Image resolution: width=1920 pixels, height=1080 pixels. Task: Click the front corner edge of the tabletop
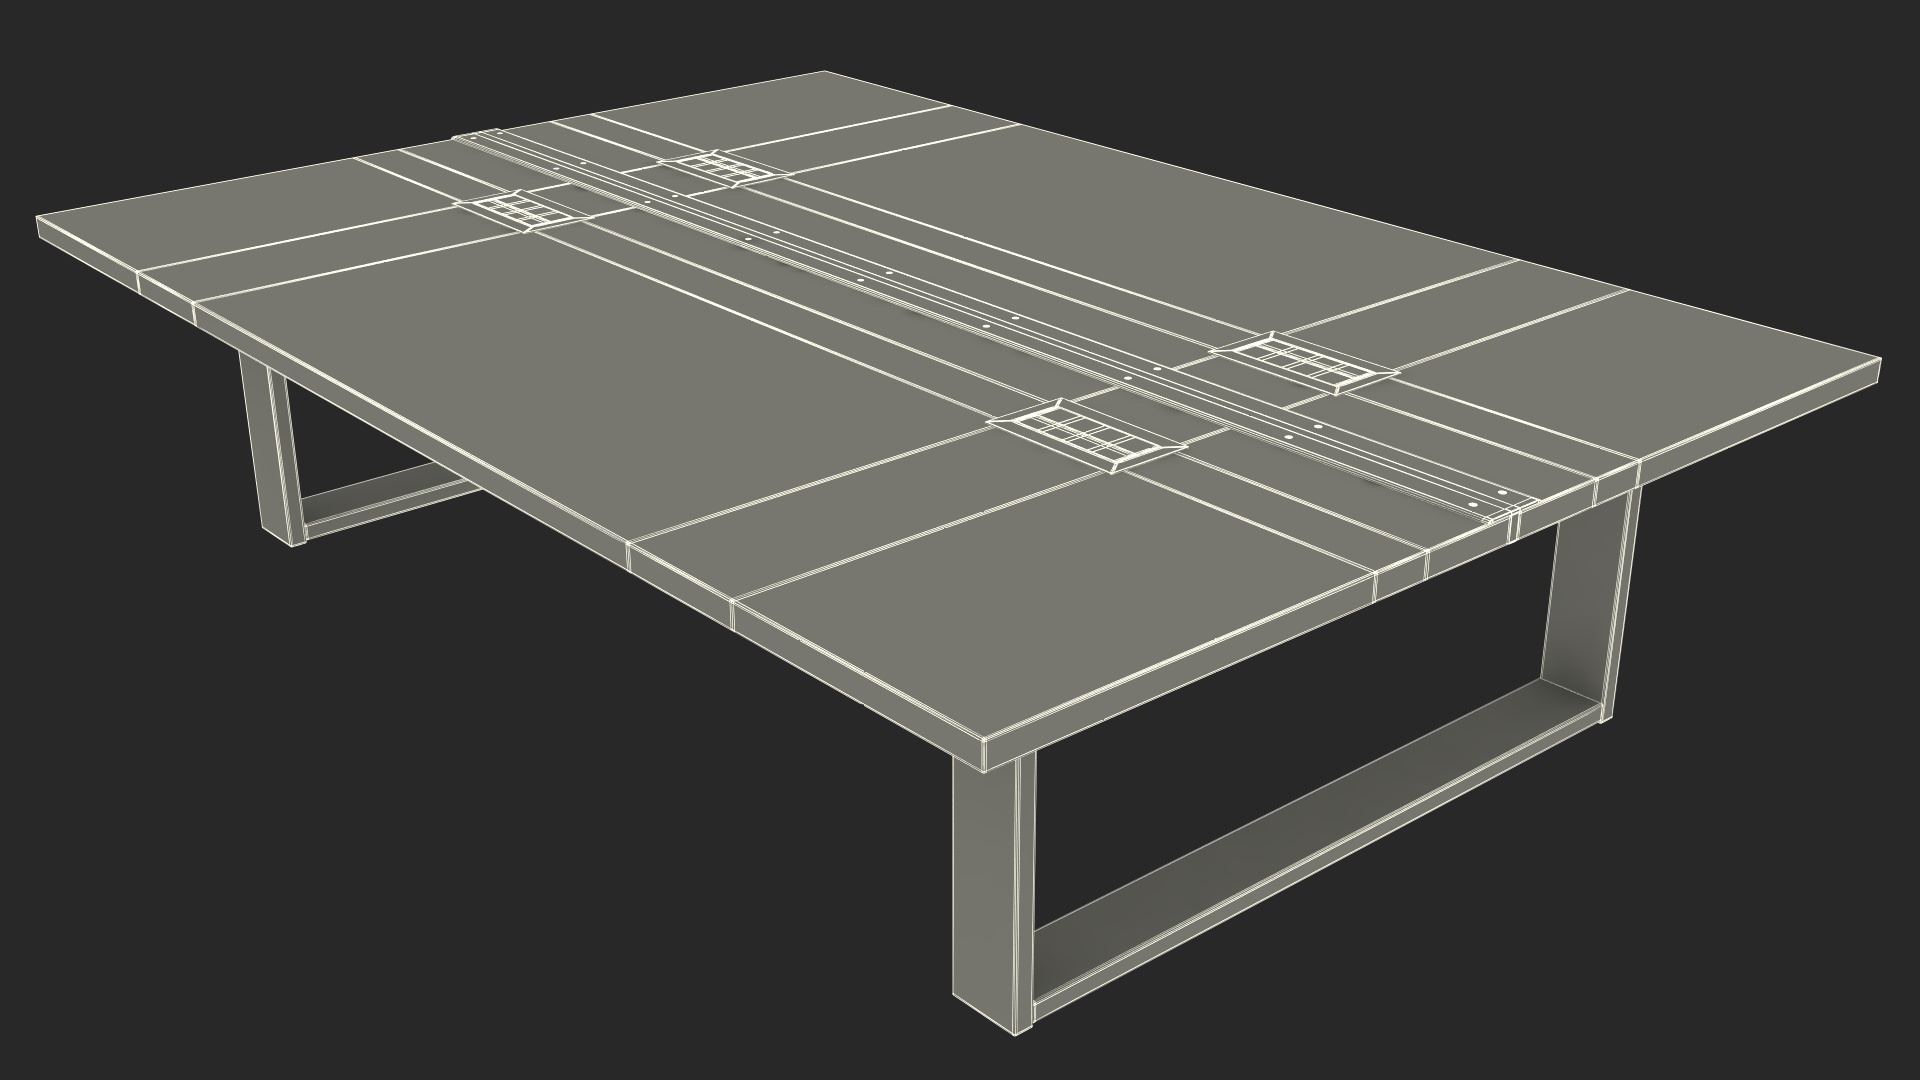click(985, 755)
